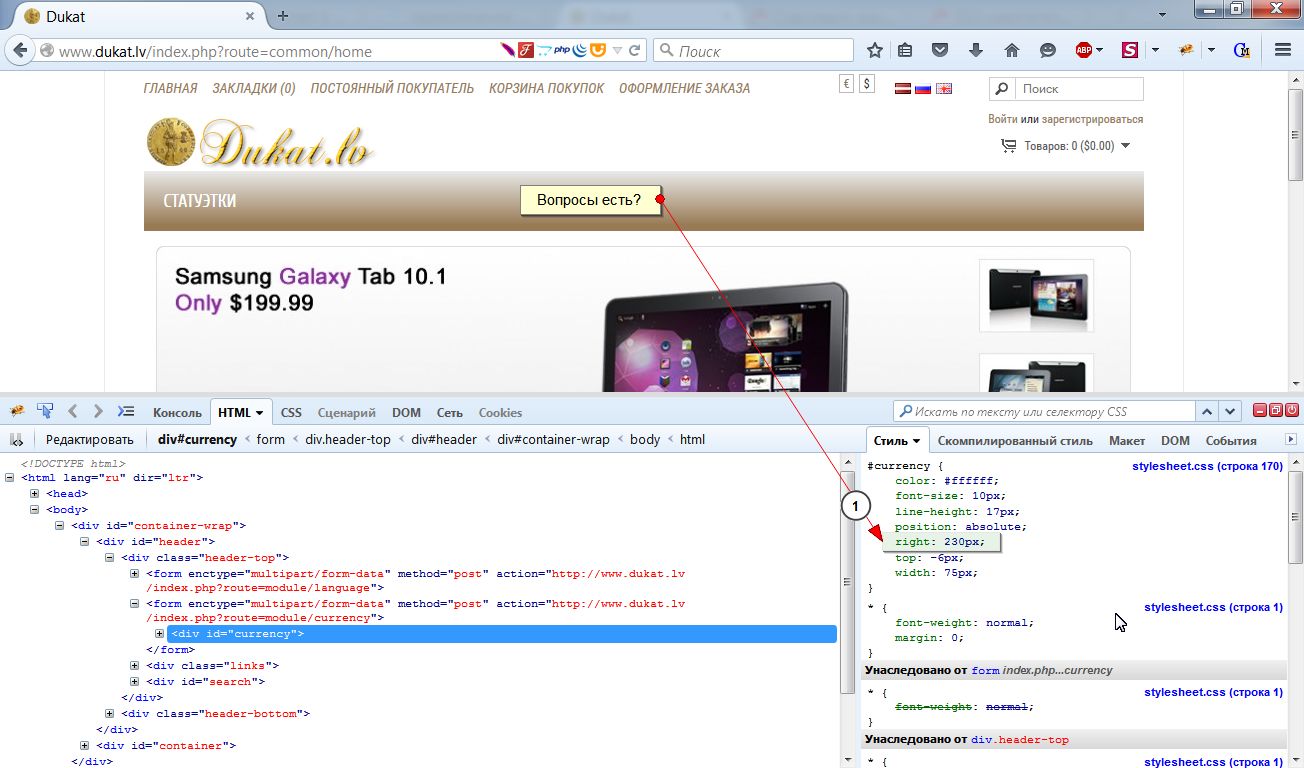Screen dimensions: 1304x768
Task: Open the Сеть tab
Action: pos(450,412)
